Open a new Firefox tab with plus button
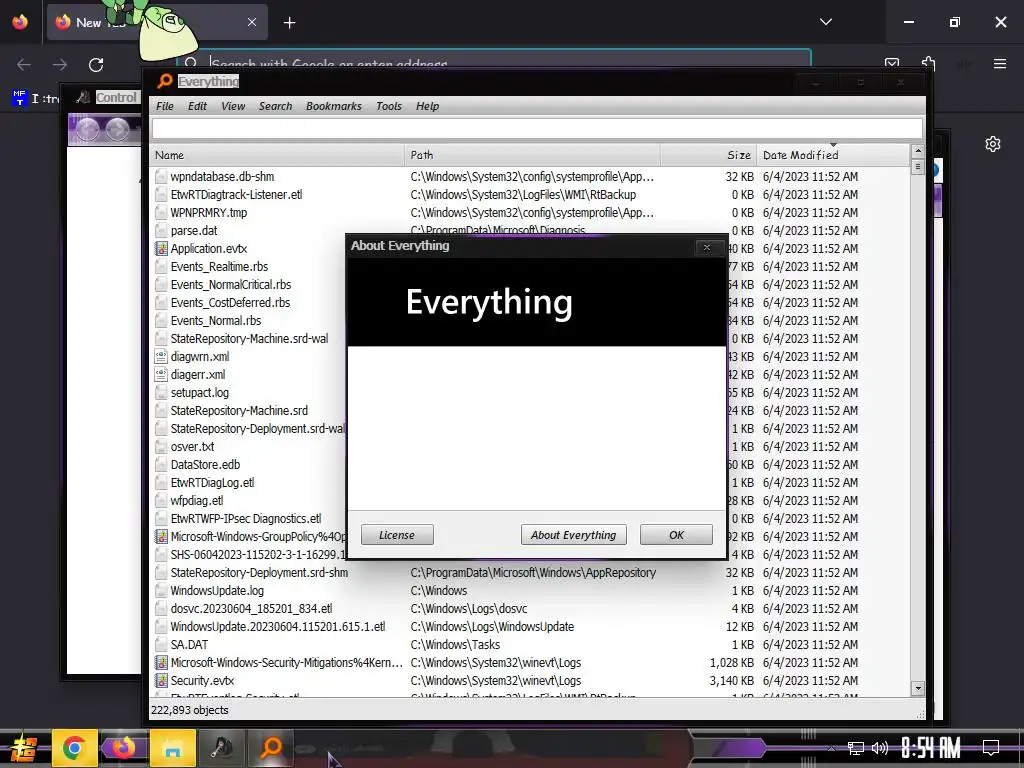 289,23
